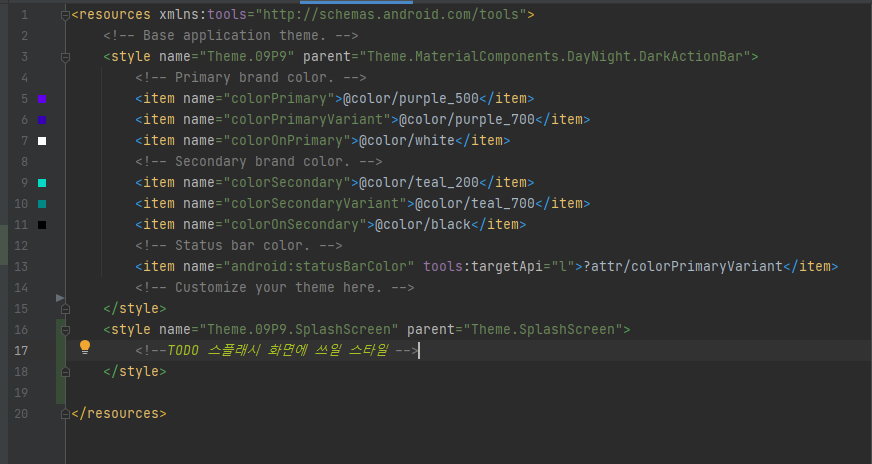
Task: Click line number 1 in gutter
Action: coord(24,15)
